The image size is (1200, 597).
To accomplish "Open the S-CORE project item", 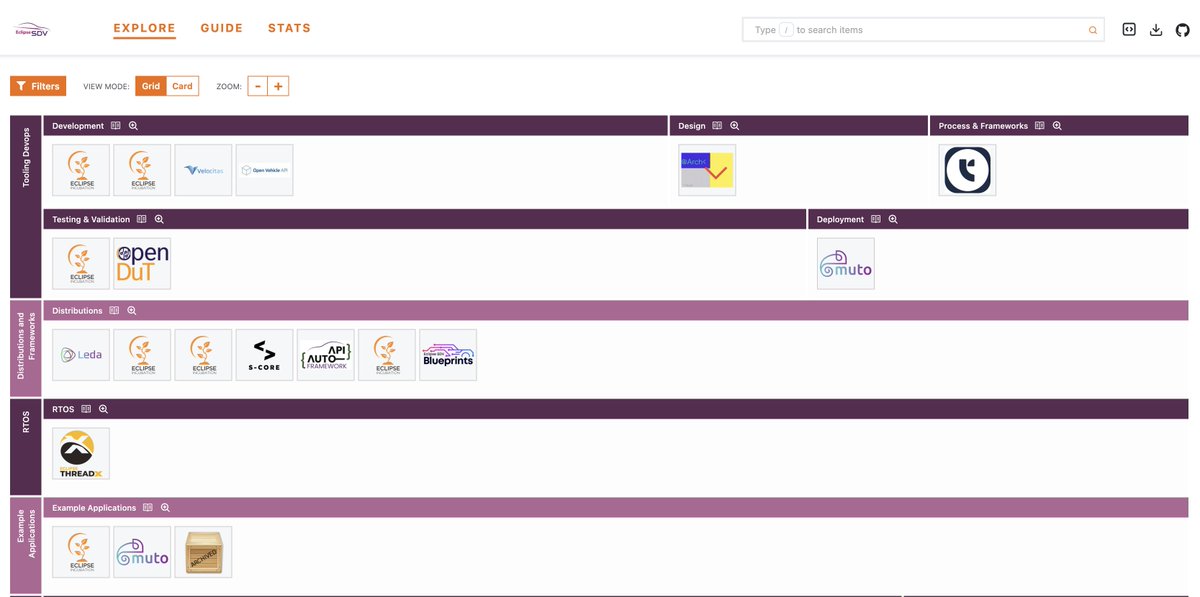I will [264, 355].
